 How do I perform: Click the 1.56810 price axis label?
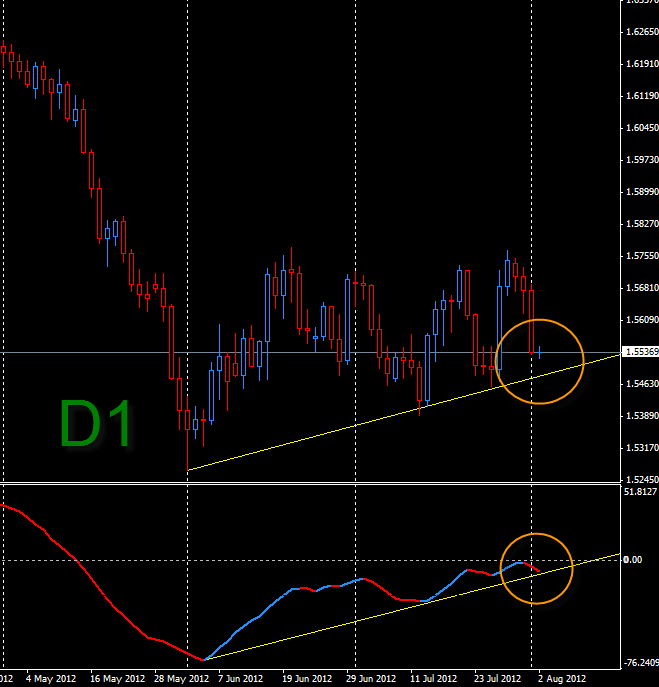point(642,288)
